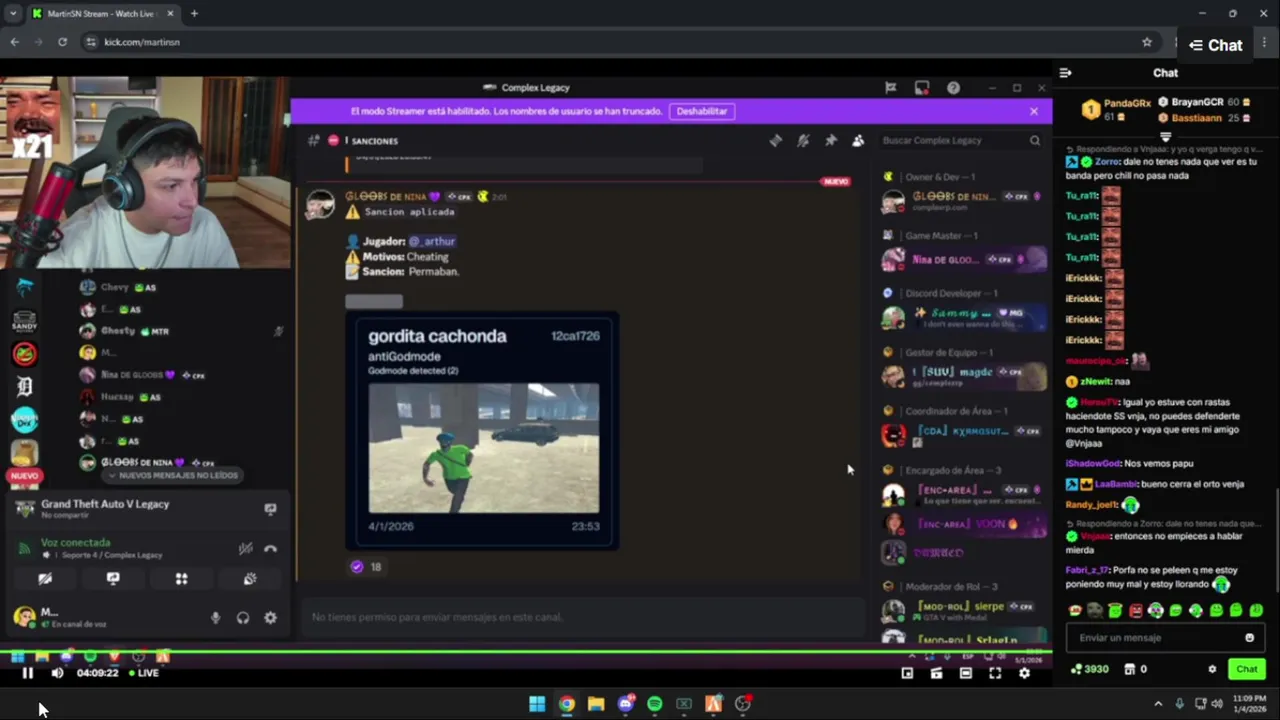Open the antiGodmode screenshot embed image
Viewport: 1280px width, 720px height.
coord(484,448)
